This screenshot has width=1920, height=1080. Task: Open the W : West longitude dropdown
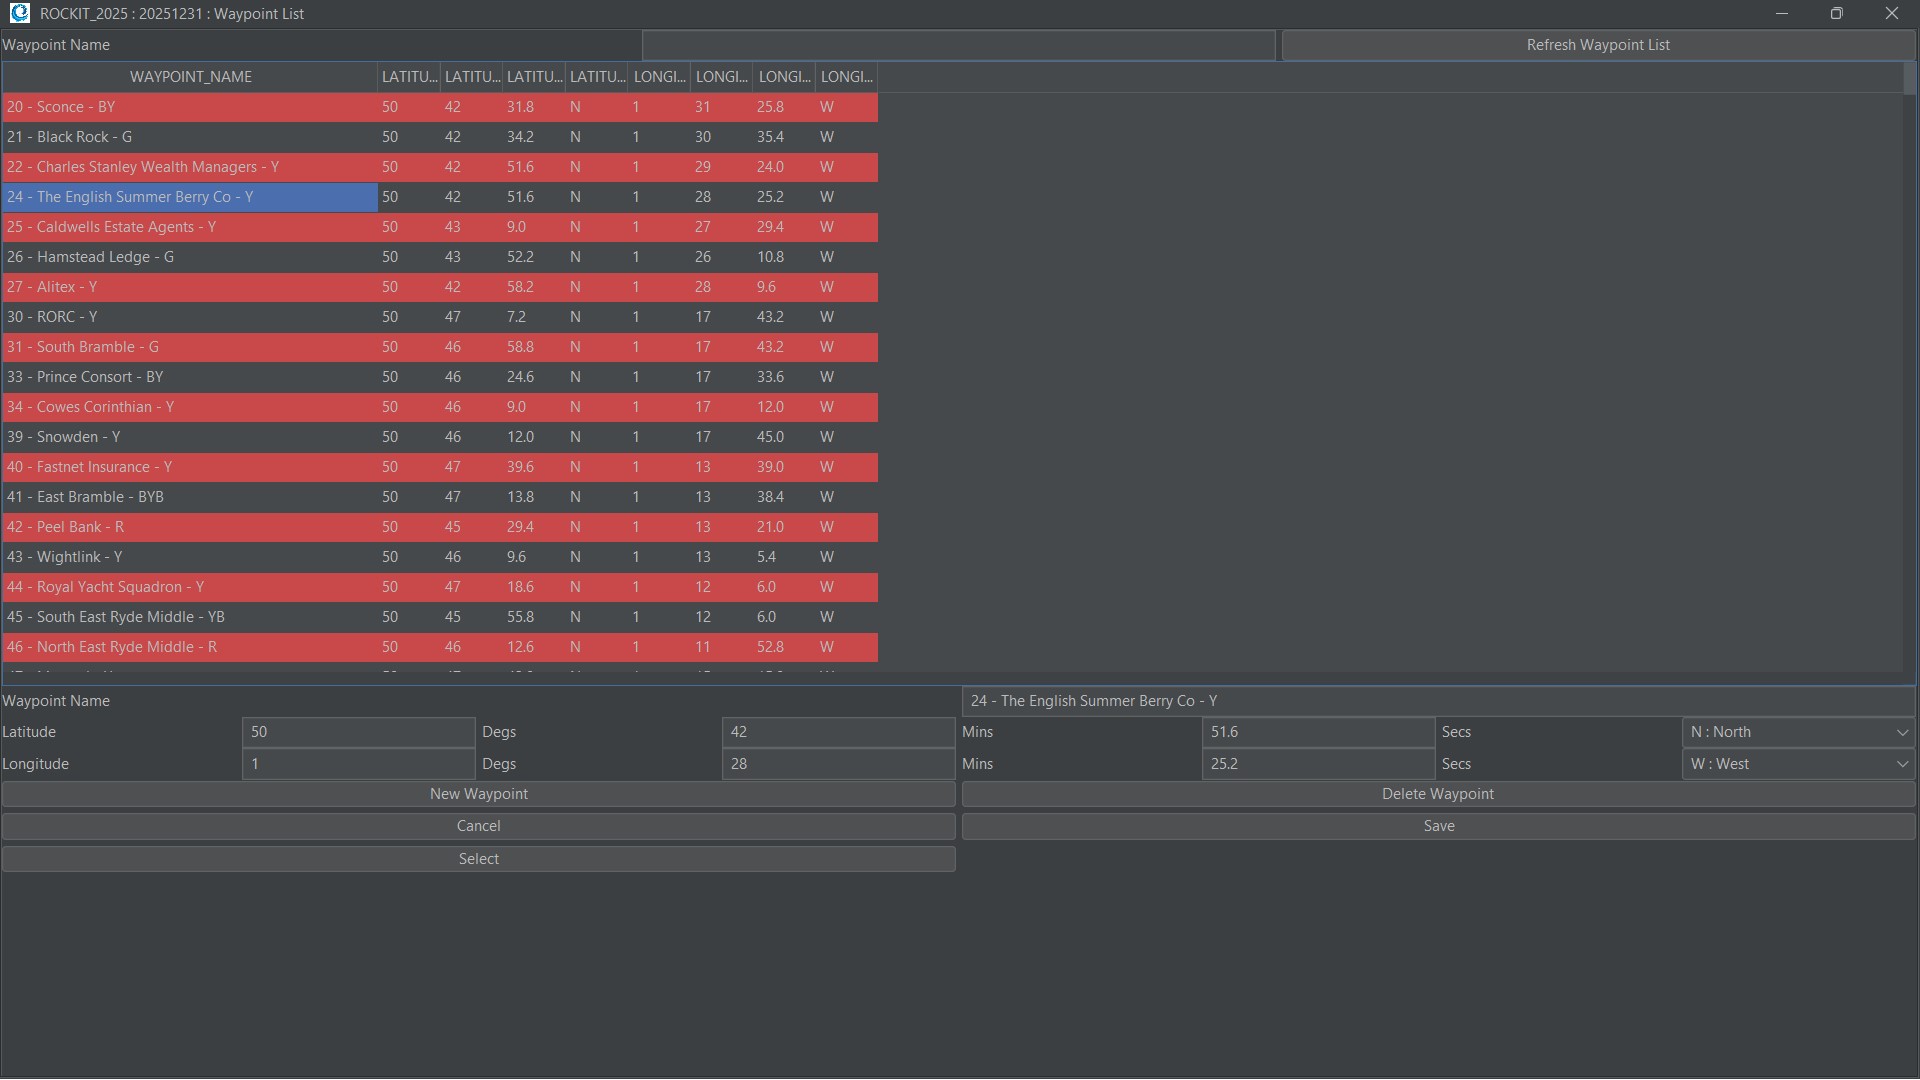tap(1797, 764)
